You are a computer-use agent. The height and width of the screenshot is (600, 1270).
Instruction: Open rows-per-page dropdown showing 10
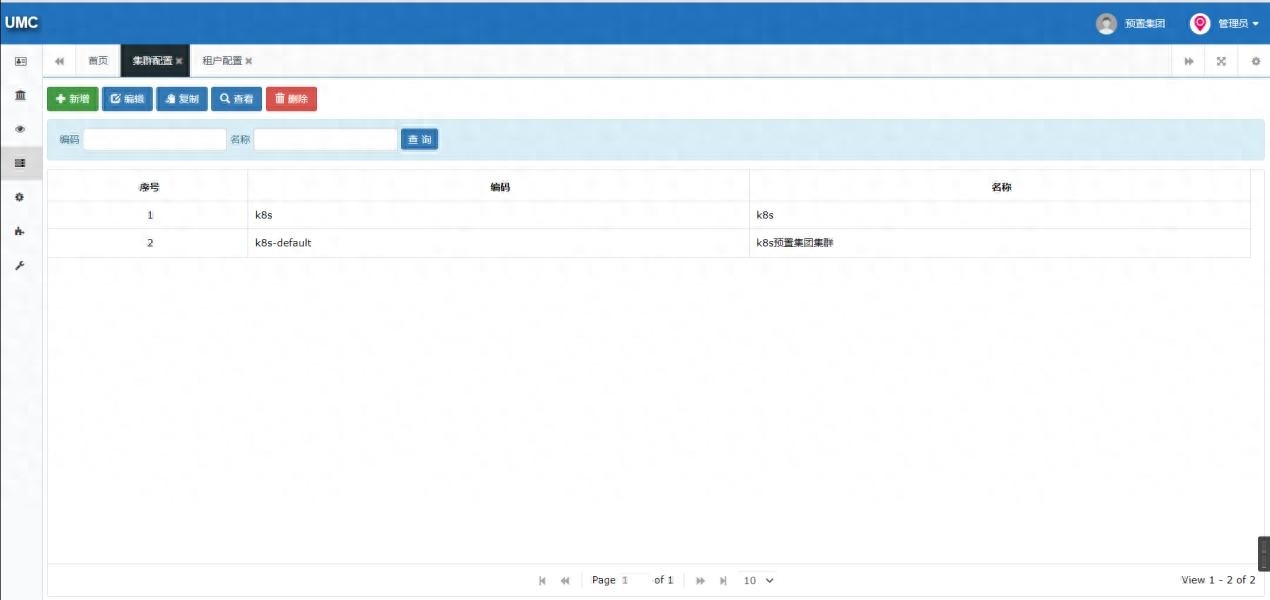coord(759,580)
